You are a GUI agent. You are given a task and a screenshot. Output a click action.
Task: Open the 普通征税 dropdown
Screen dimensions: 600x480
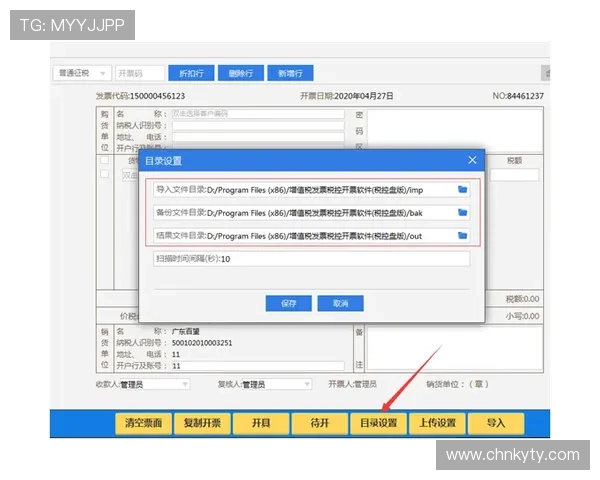point(82,73)
